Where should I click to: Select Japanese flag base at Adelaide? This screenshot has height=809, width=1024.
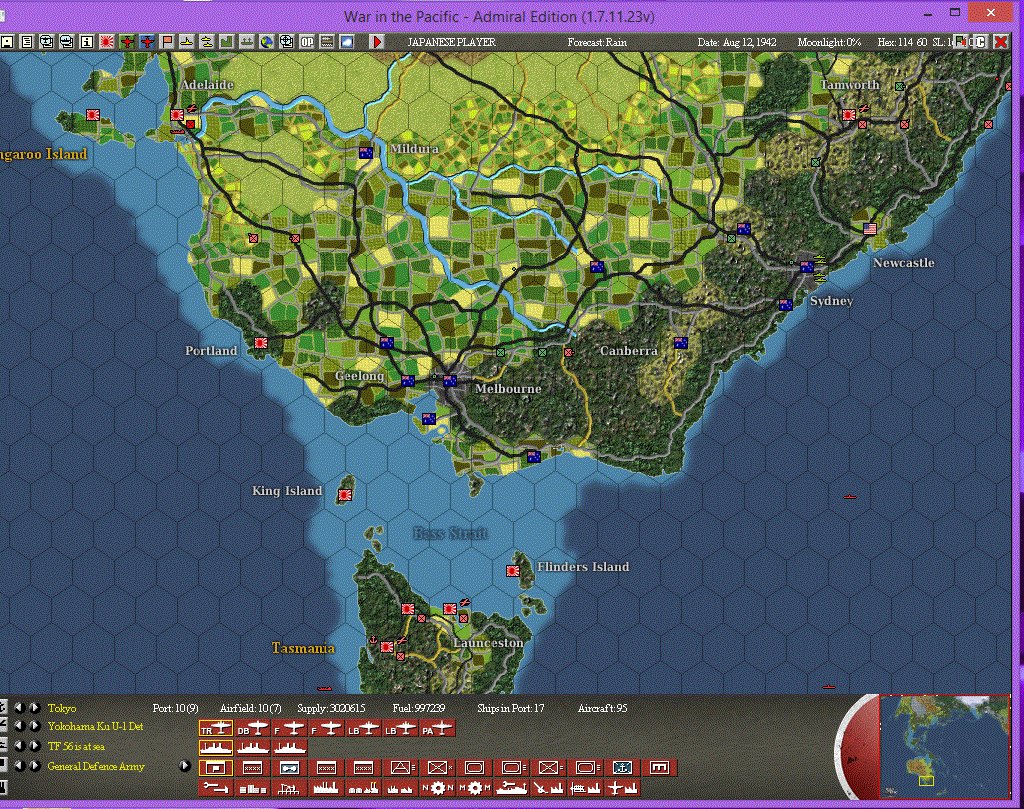(177, 115)
